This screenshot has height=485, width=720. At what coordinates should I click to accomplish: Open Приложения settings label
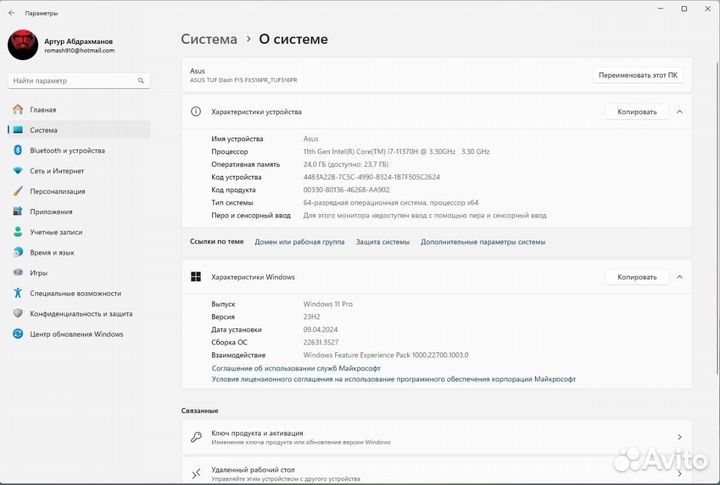tap(51, 212)
